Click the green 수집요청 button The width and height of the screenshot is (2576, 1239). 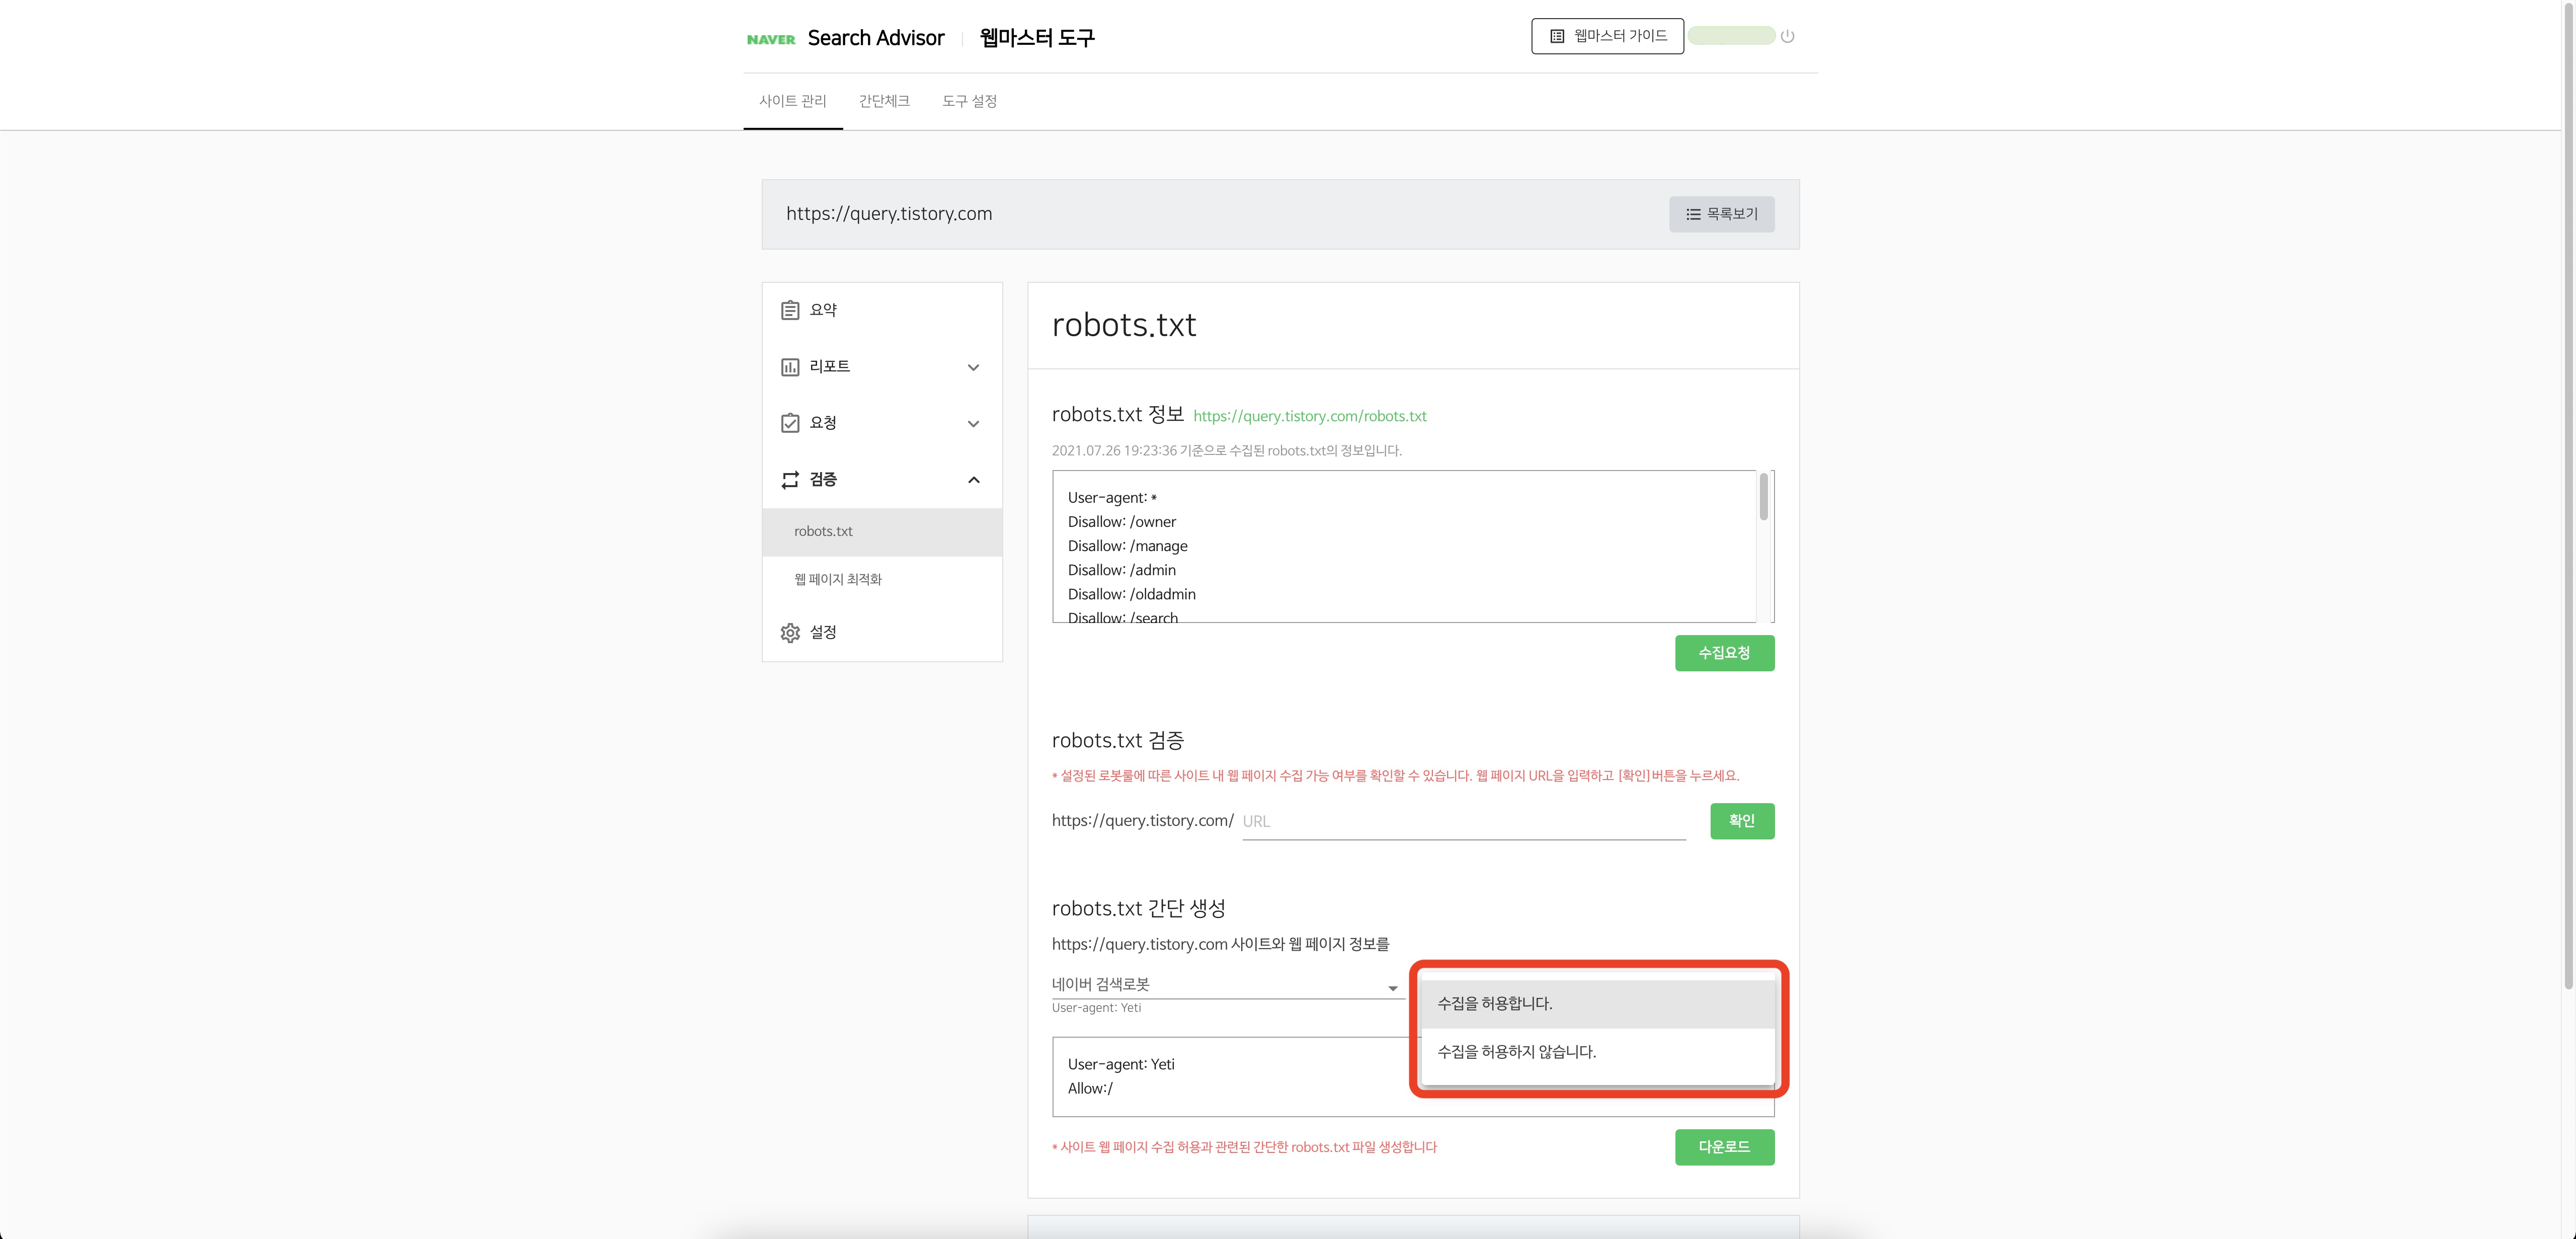click(1724, 653)
